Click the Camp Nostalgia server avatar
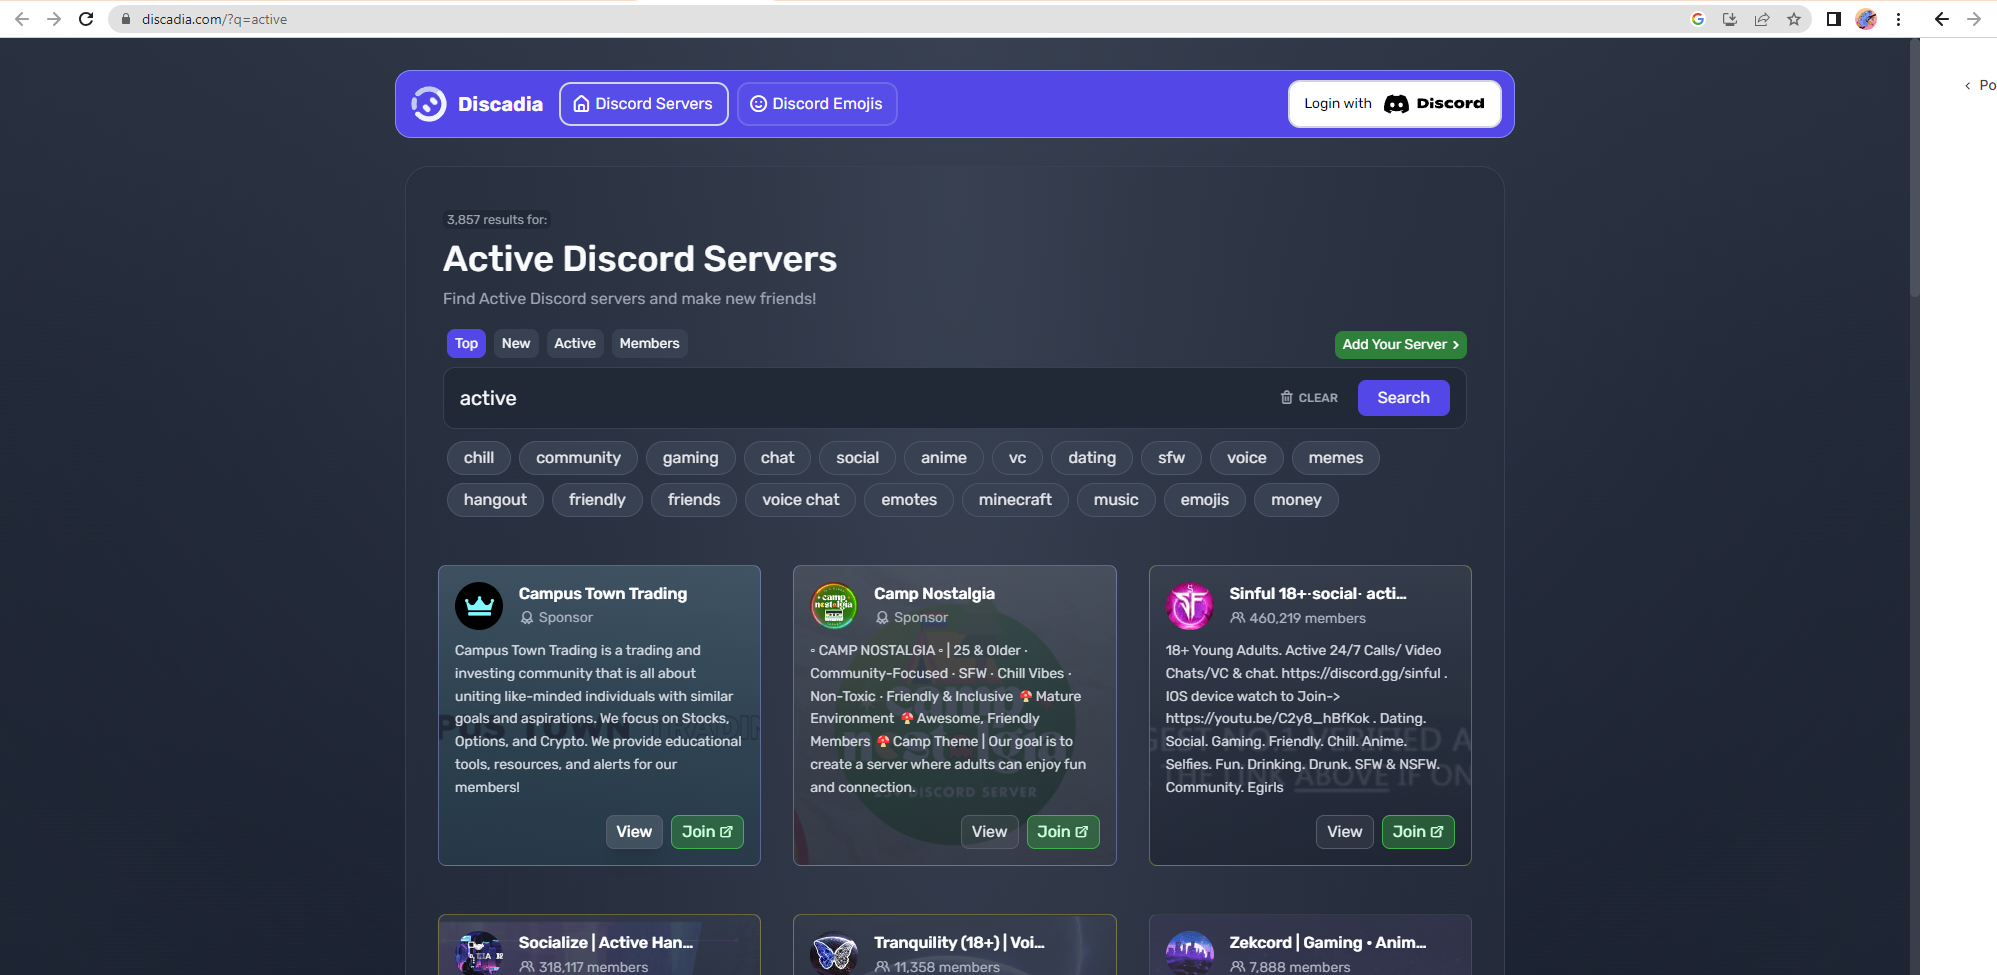 pos(834,606)
